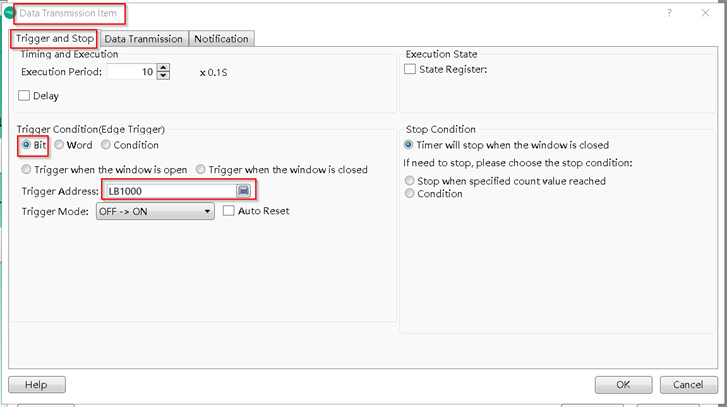
Task: Enable the Auto Reset checkbox
Action: [x=229, y=211]
